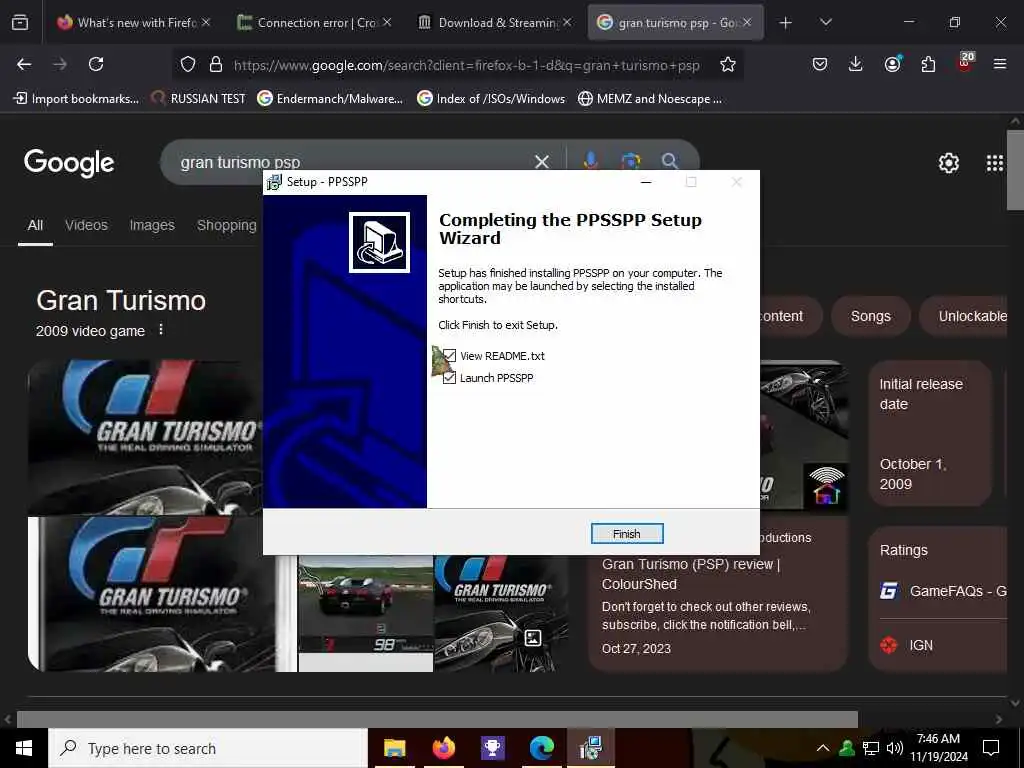Open the taskbar clock and date
This screenshot has height=768, width=1024.
point(938,748)
